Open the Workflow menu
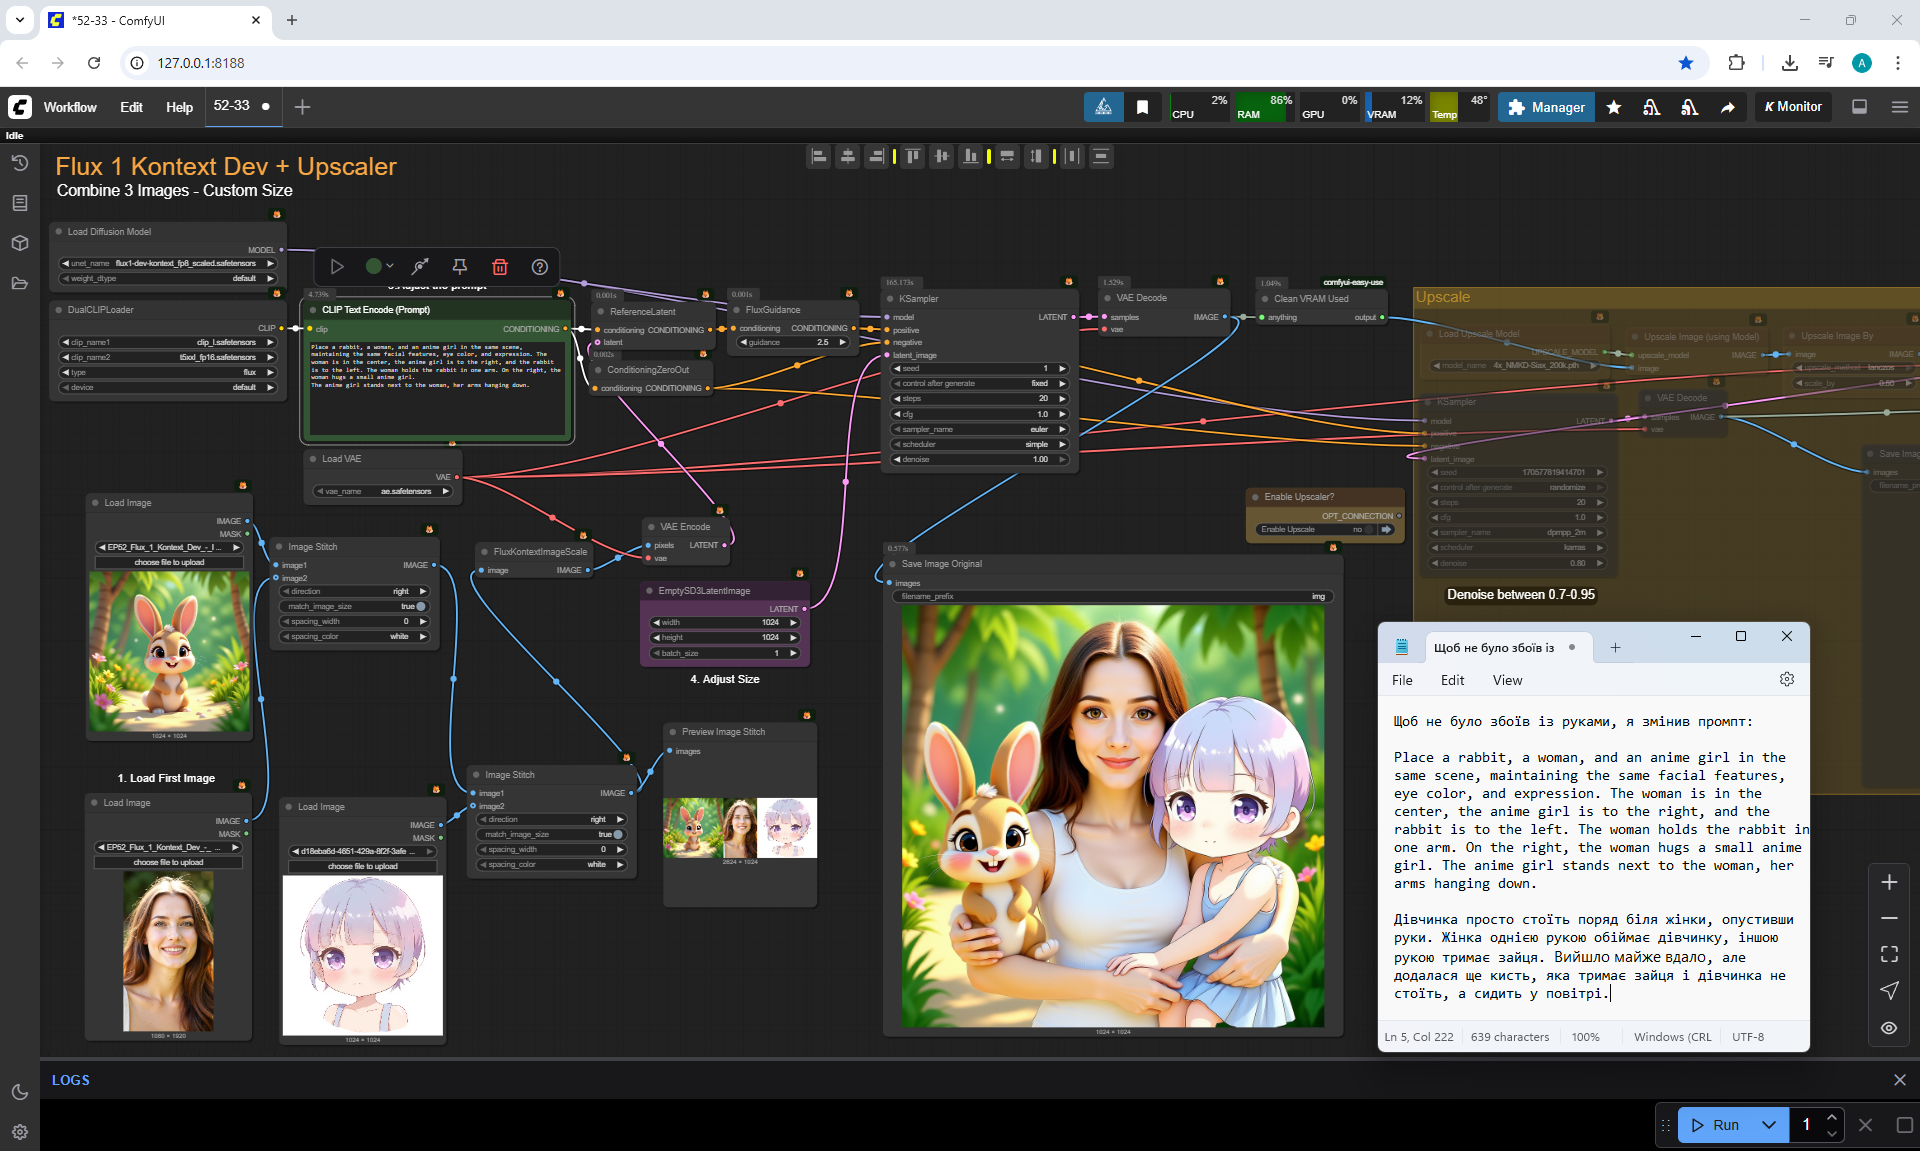1920x1151 pixels. pyautogui.click(x=70, y=107)
